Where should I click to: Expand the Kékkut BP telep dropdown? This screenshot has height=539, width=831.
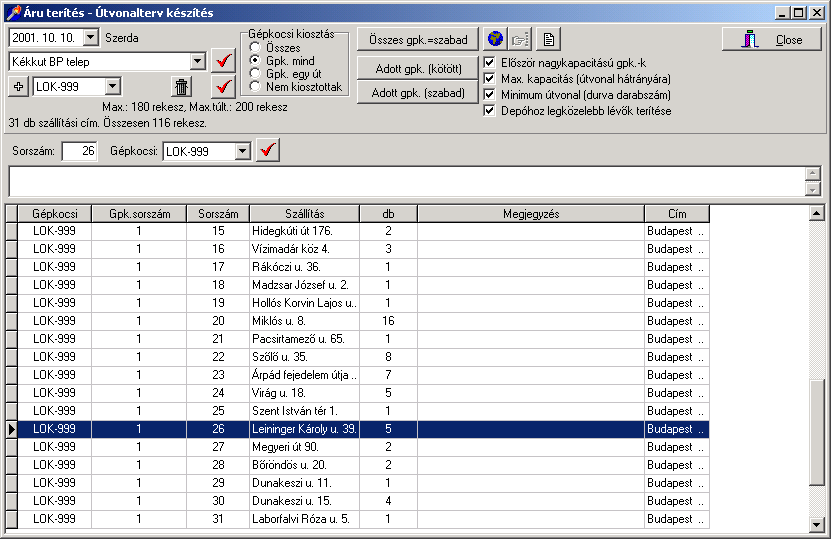(x=197, y=62)
